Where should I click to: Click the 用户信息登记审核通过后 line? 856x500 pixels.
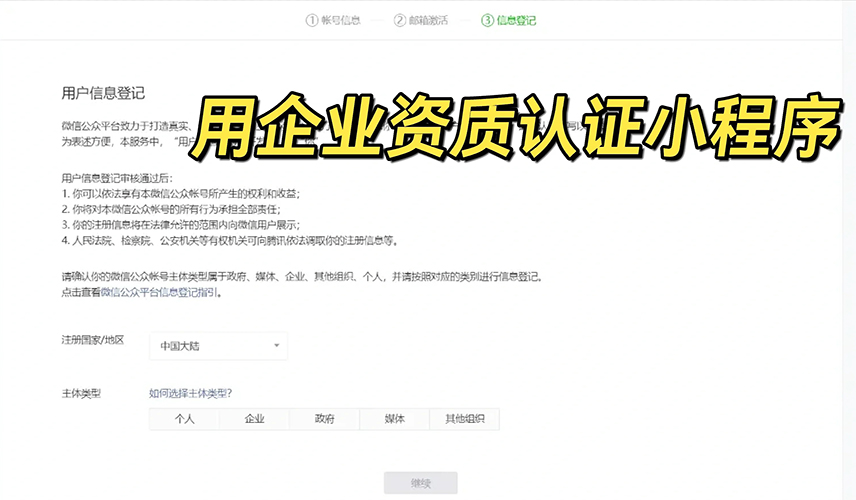click(x=117, y=178)
